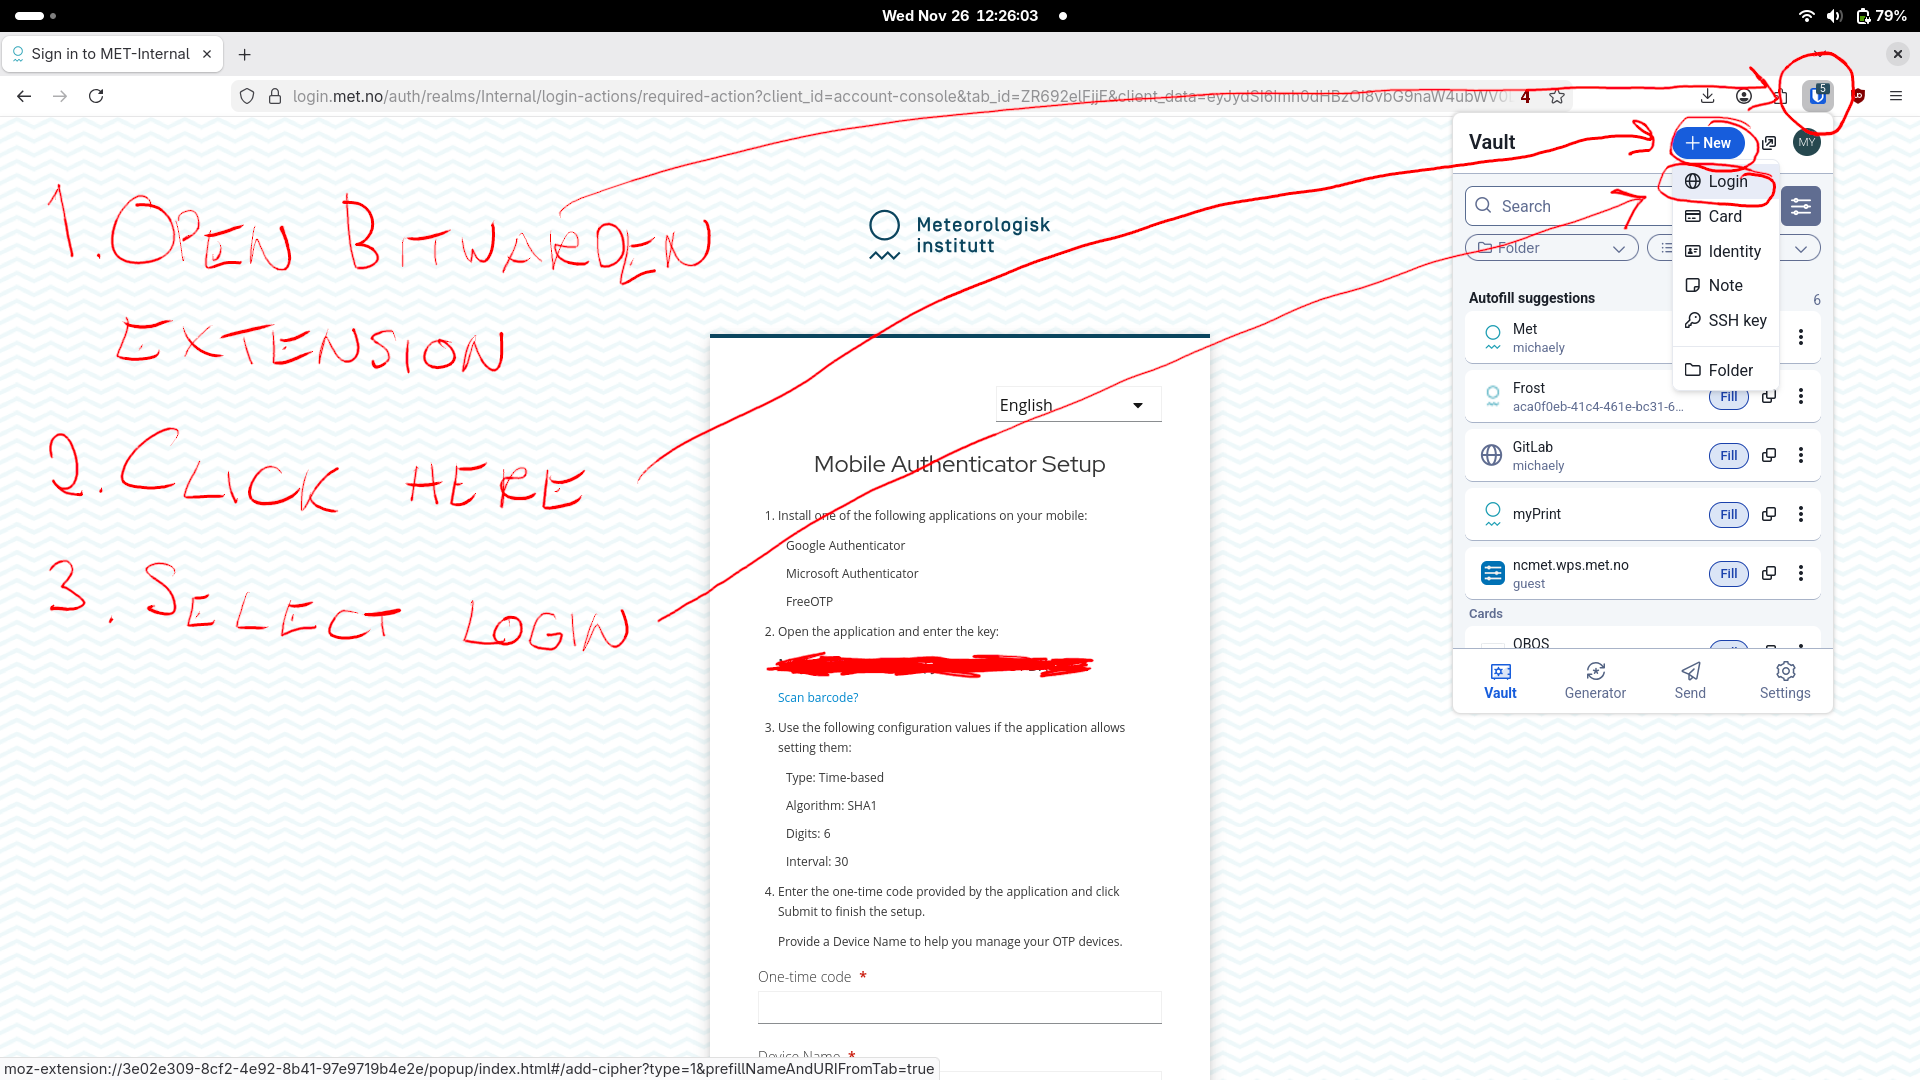The width and height of the screenshot is (1920, 1080).
Task: Open the Send tab
Action: pos(1689,680)
